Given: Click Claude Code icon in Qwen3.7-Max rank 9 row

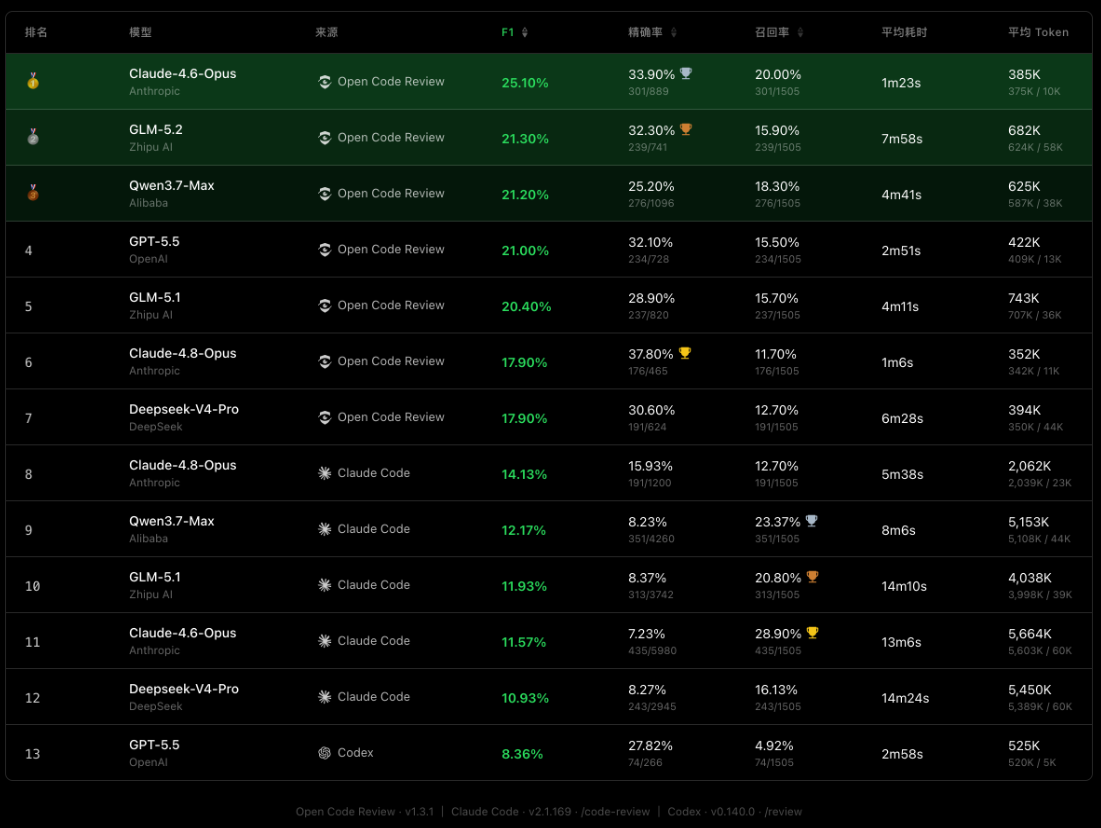Looking at the screenshot, I should click(x=324, y=529).
